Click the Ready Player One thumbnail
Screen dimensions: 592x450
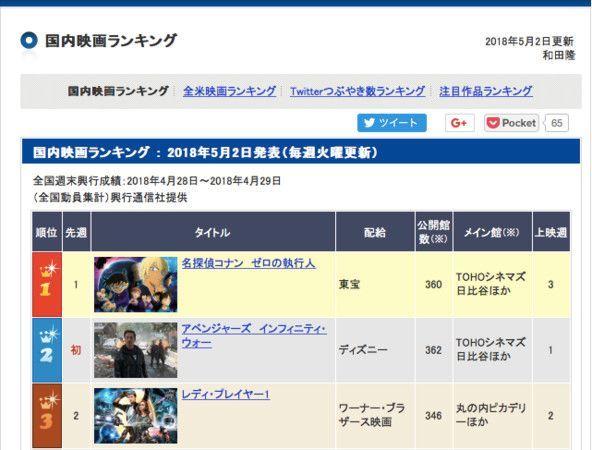[136, 416]
